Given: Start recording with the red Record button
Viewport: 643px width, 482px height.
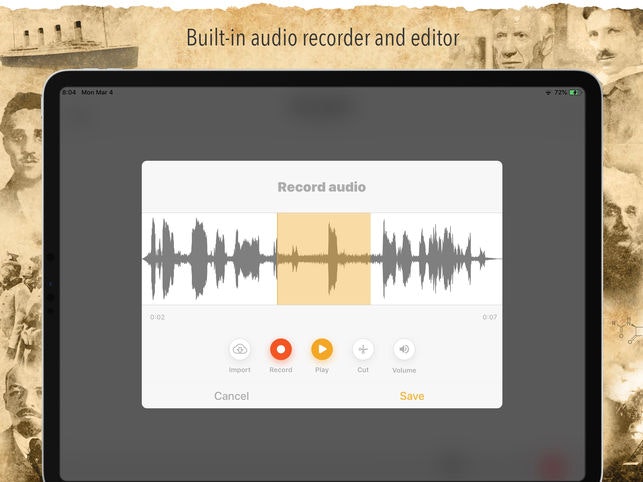Looking at the screenshot, I should pos(281,349).
